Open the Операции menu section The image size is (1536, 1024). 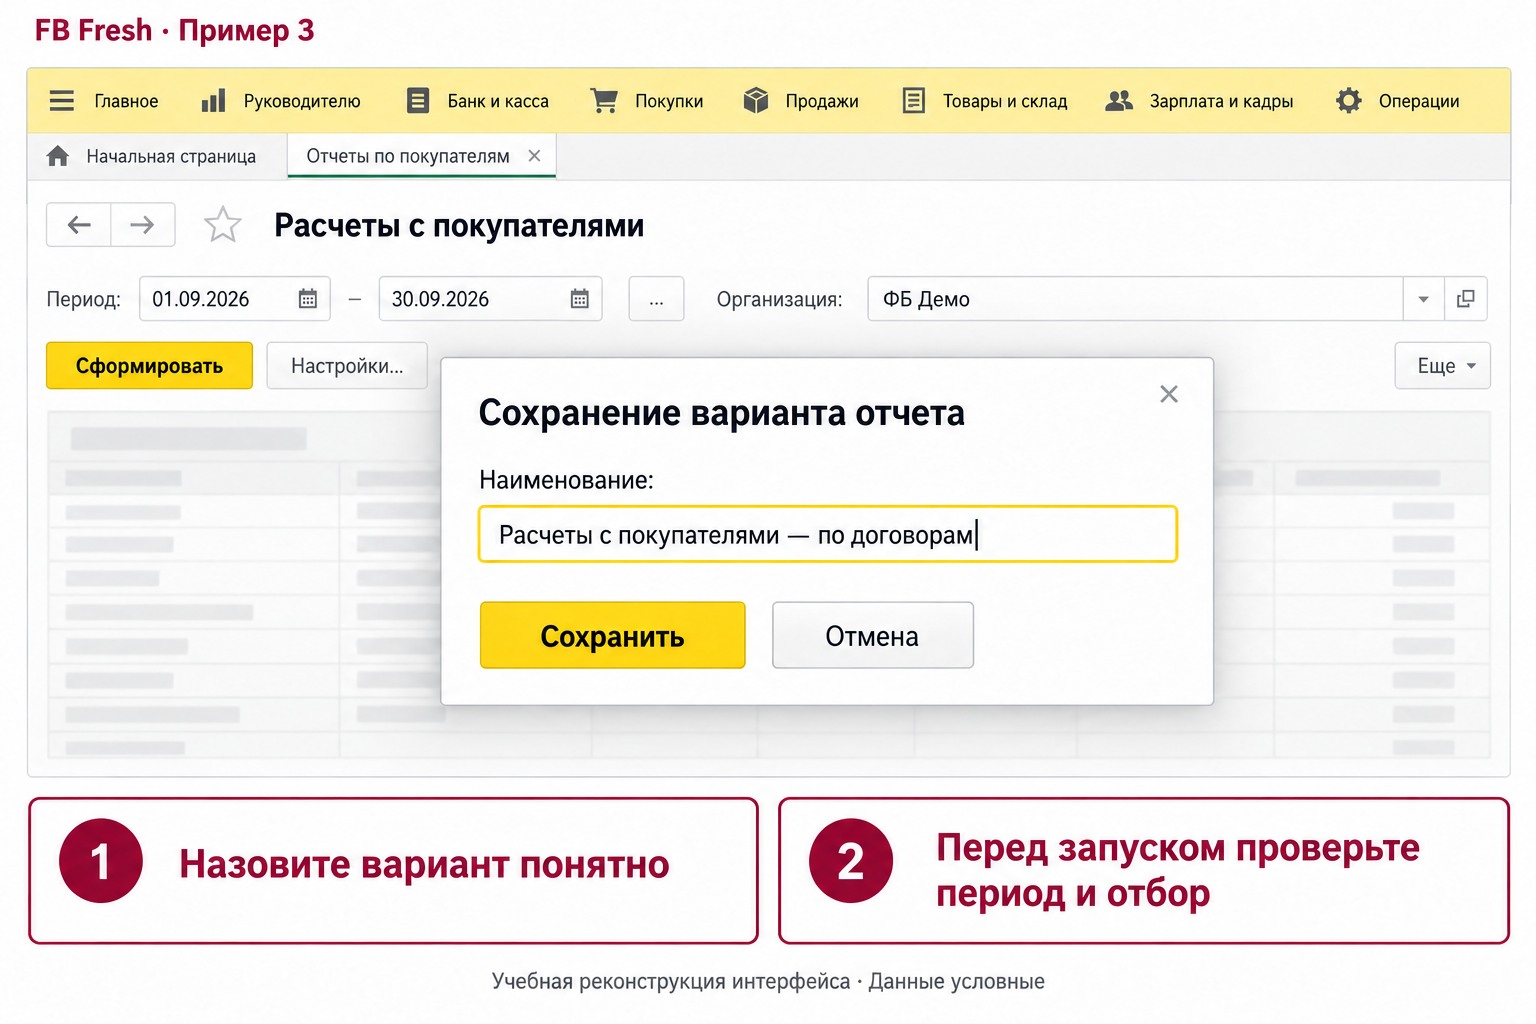(x=1419, y=101)
